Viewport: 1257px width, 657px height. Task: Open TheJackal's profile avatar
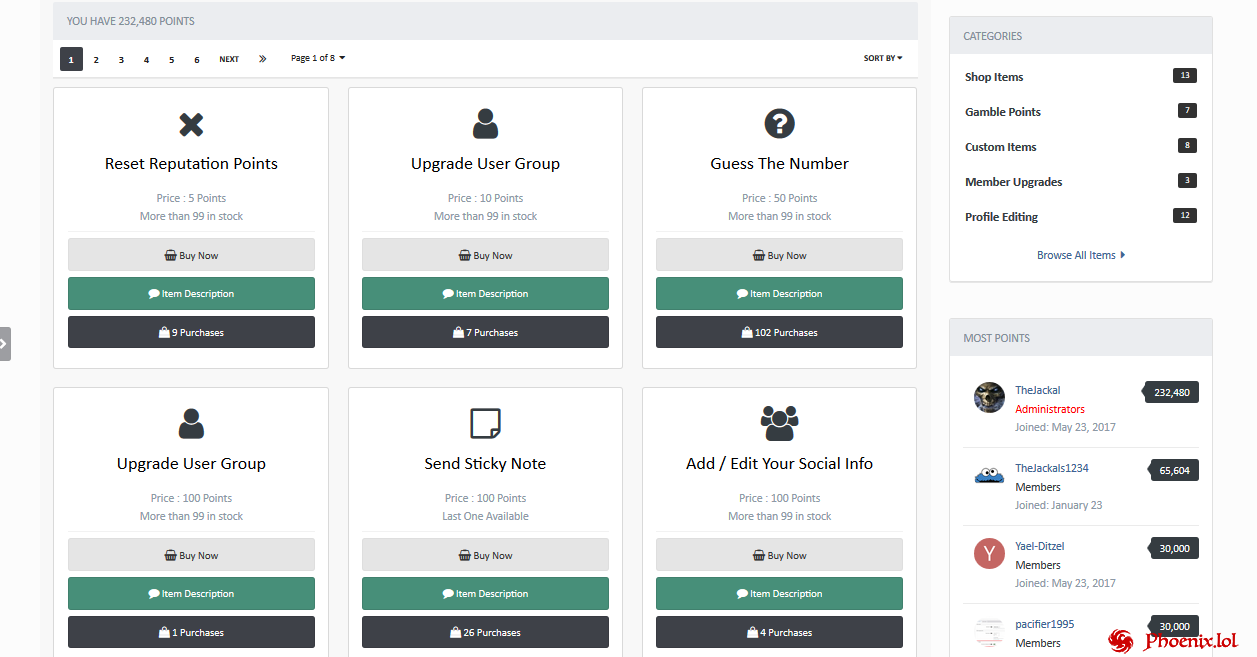(x=989, y=397)
